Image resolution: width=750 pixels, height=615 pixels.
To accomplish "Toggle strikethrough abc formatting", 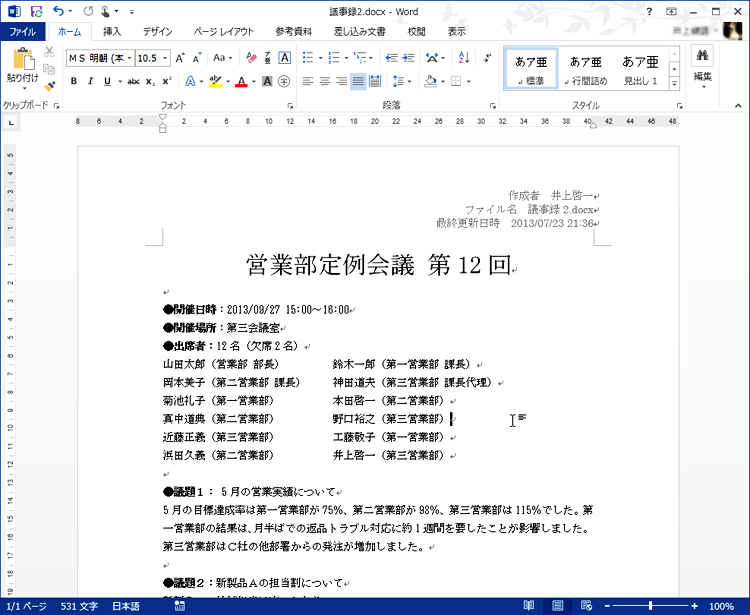I will [133, 81].
